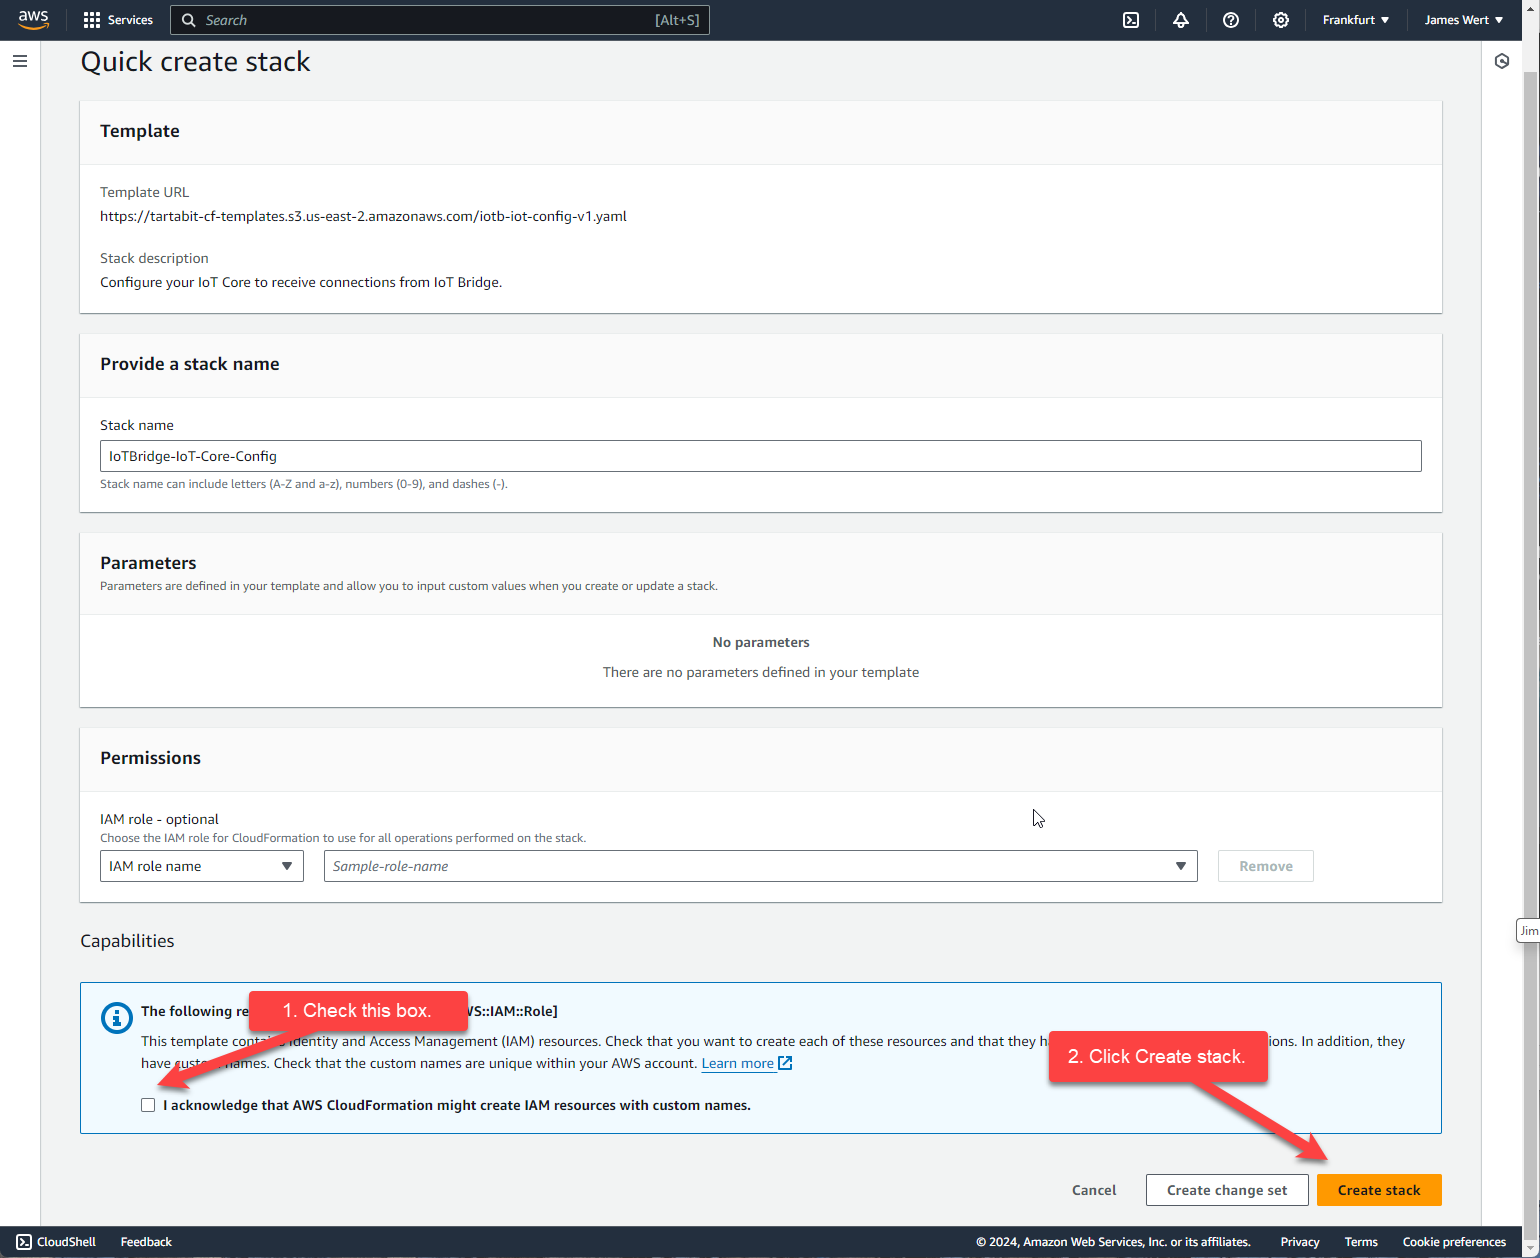Open CloudShell from the top bar icon
The height and width of the screenshot is (1258, 1540).
(1131, 20)
